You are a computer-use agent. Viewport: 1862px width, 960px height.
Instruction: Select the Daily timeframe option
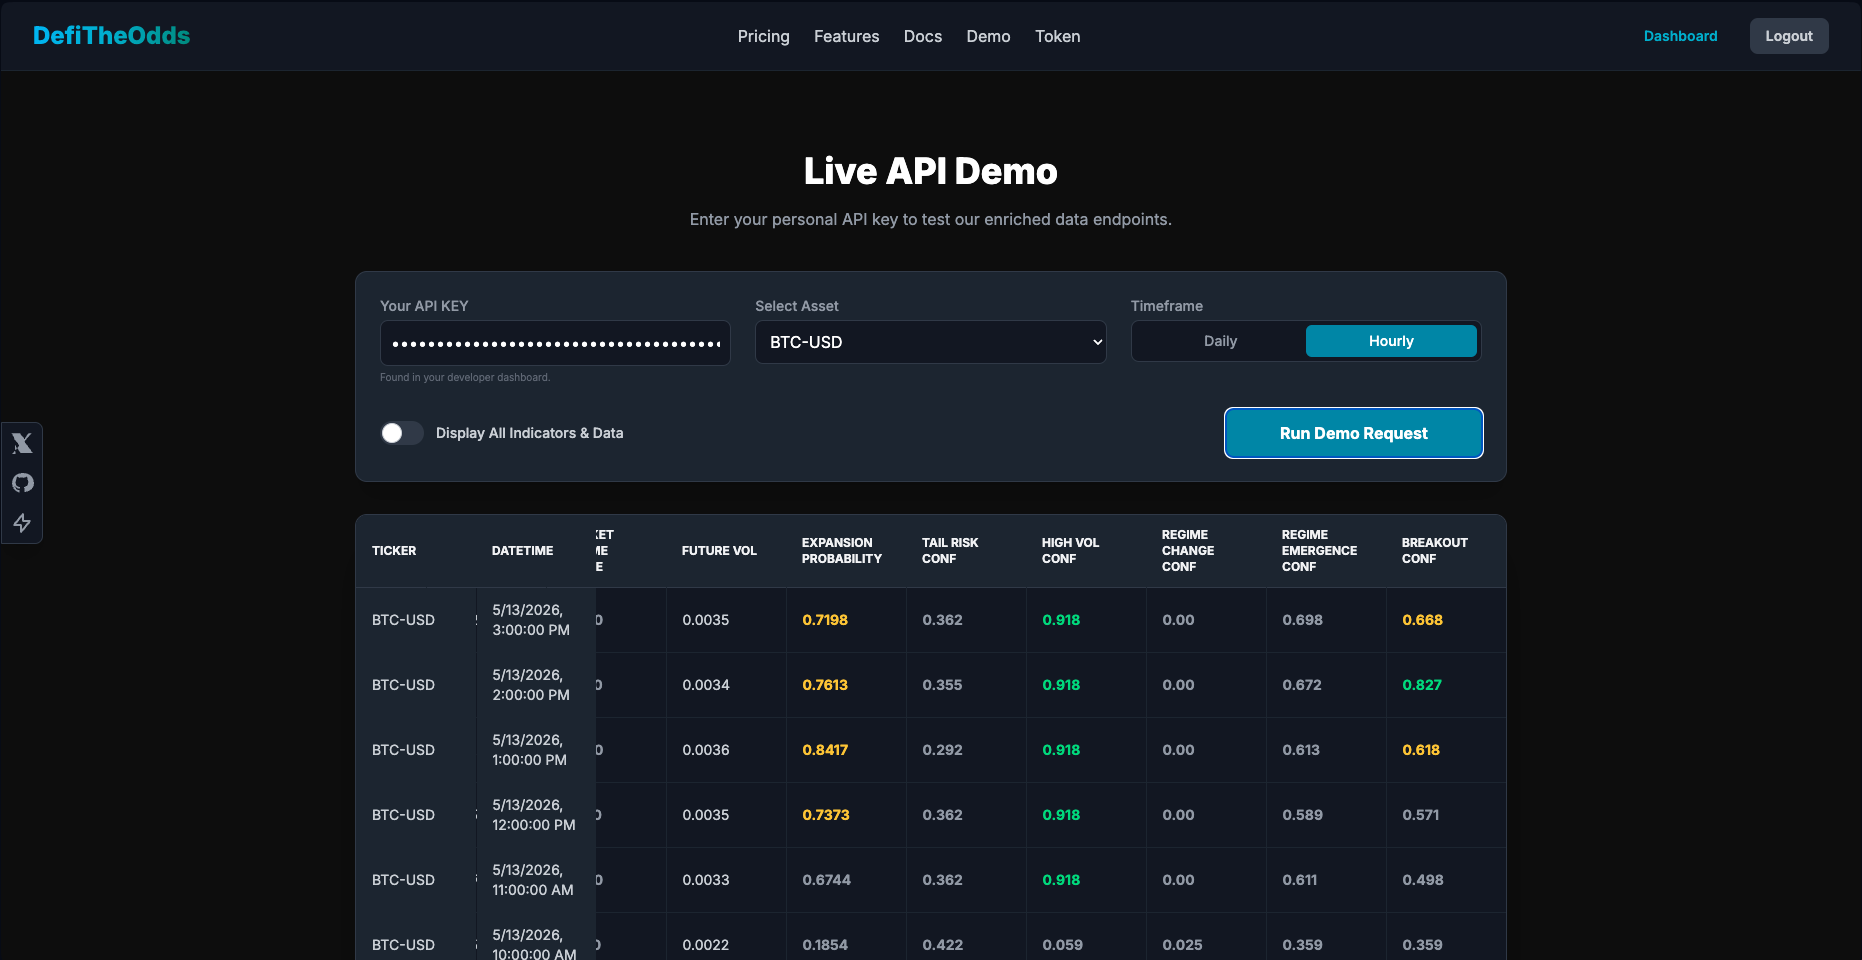(x=1220, y=341)
